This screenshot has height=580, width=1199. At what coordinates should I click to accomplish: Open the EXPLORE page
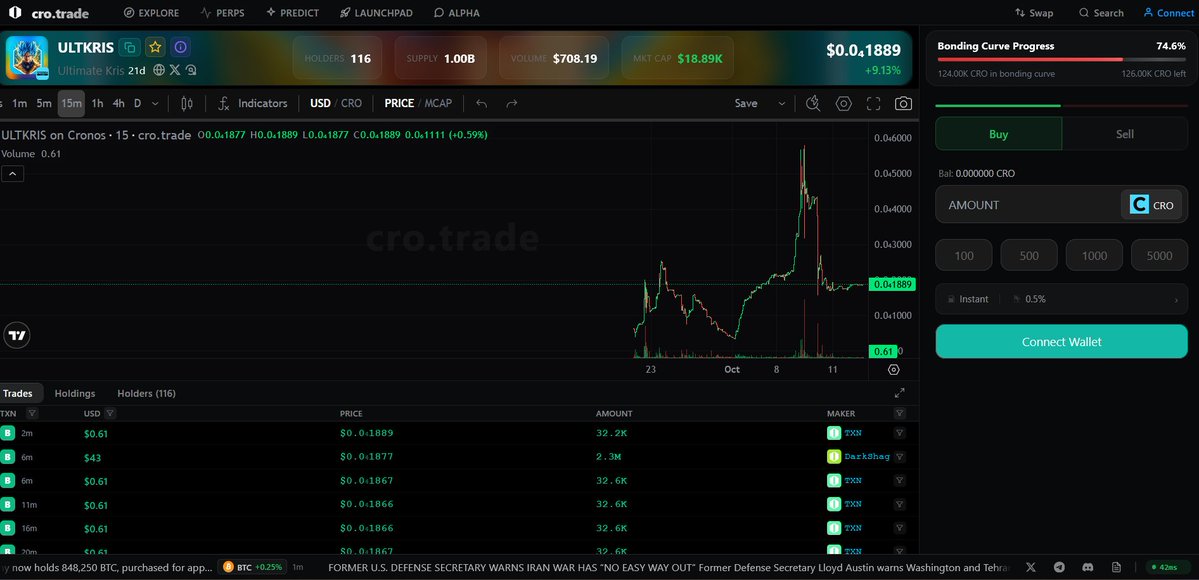151,13
